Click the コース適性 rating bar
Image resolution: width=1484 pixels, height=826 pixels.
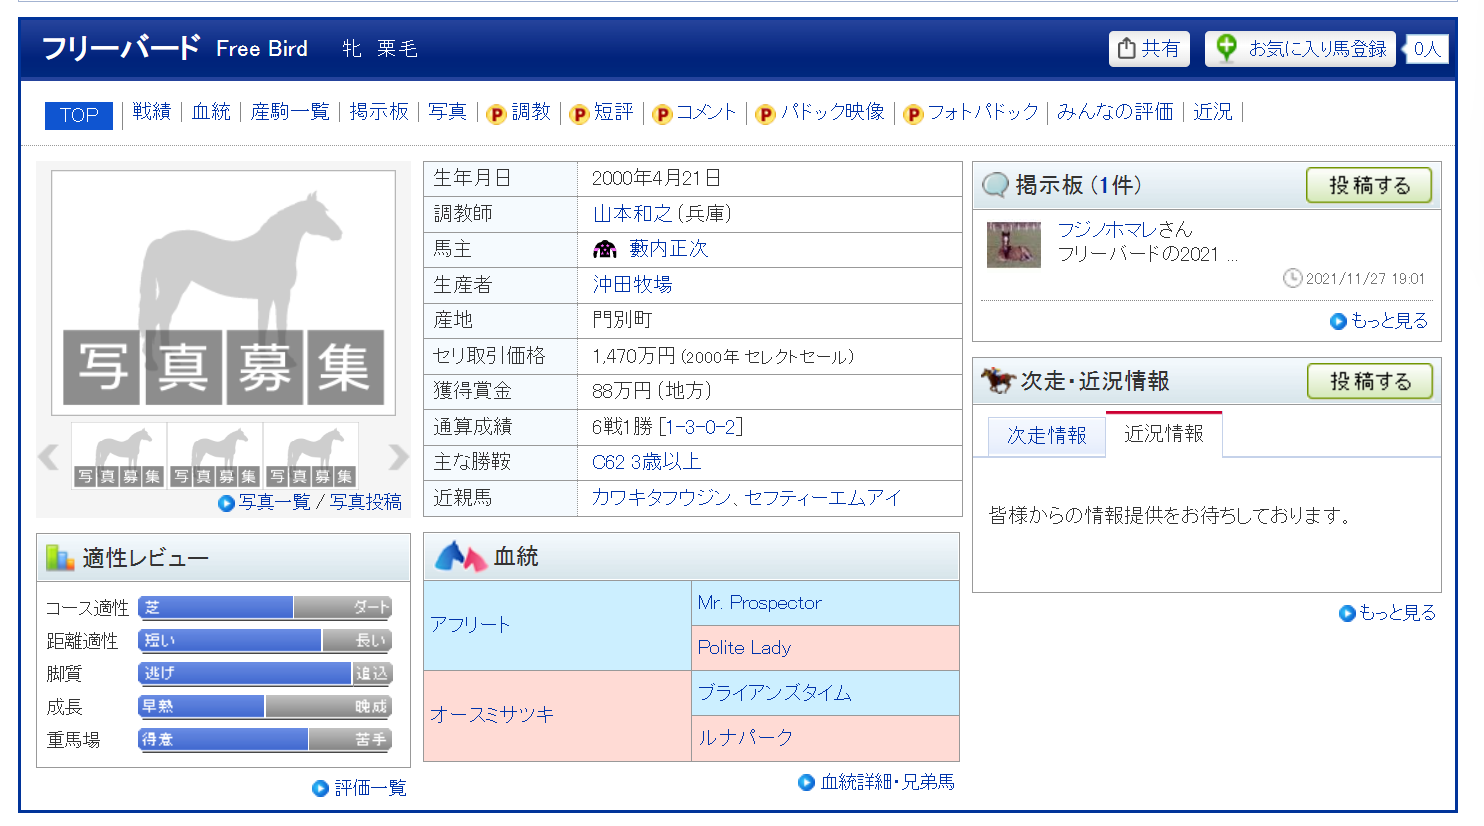tap(265, 607)
